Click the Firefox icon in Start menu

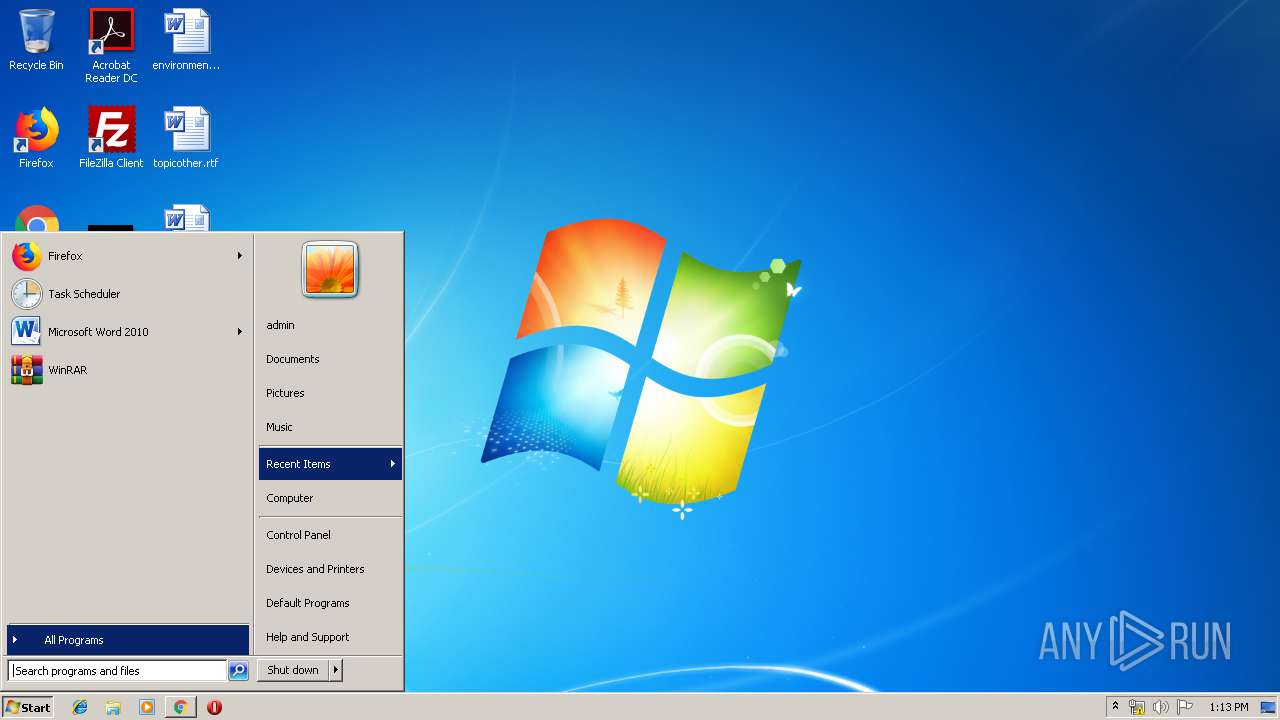click(27, 256)
